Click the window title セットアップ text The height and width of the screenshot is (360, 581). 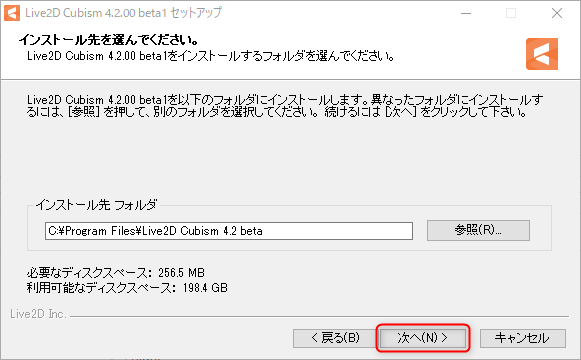point(196,13)
